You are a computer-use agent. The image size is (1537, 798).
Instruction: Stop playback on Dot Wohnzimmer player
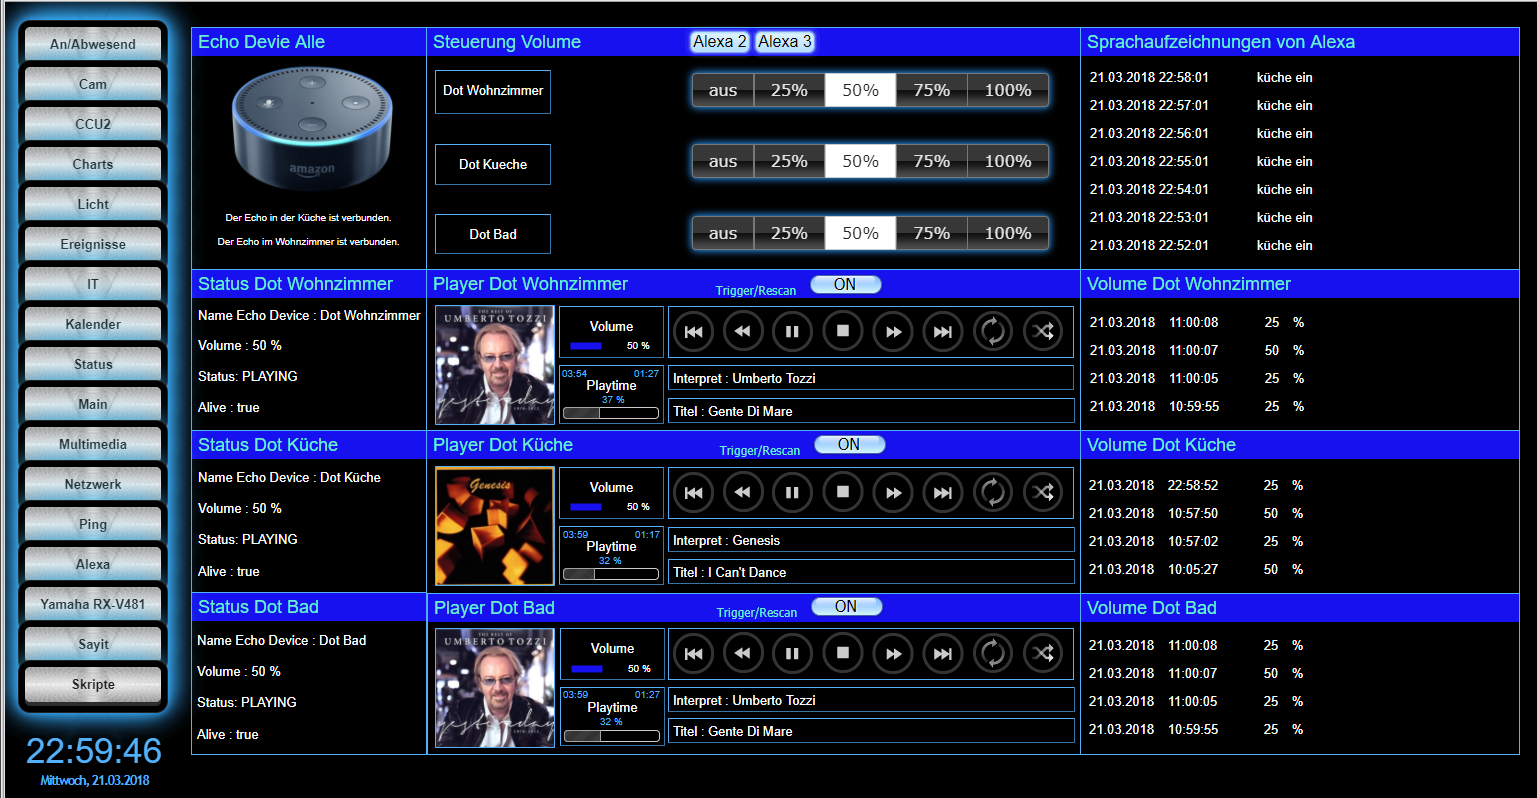(842, 331)
